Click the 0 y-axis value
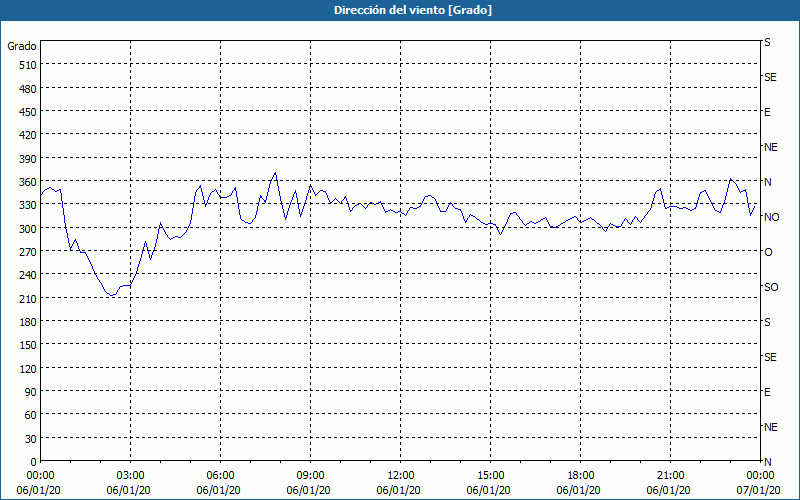Viewport: 800px width, 500px height. pos(34,462)
